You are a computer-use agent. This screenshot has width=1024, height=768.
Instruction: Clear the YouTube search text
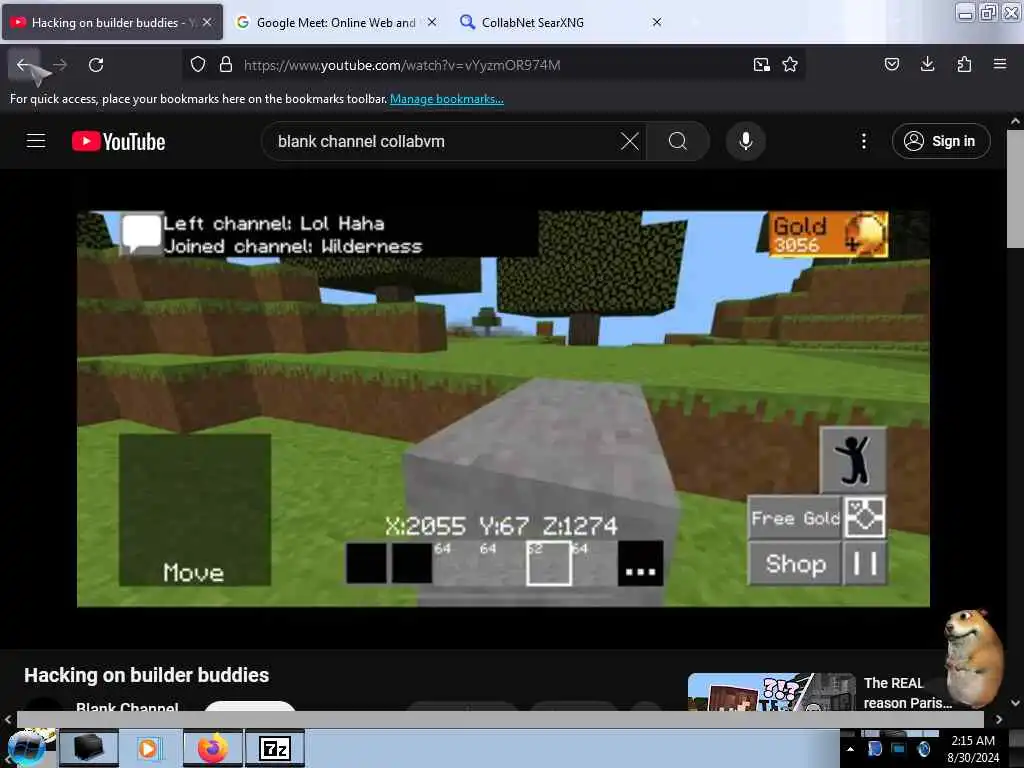[630, 141]
